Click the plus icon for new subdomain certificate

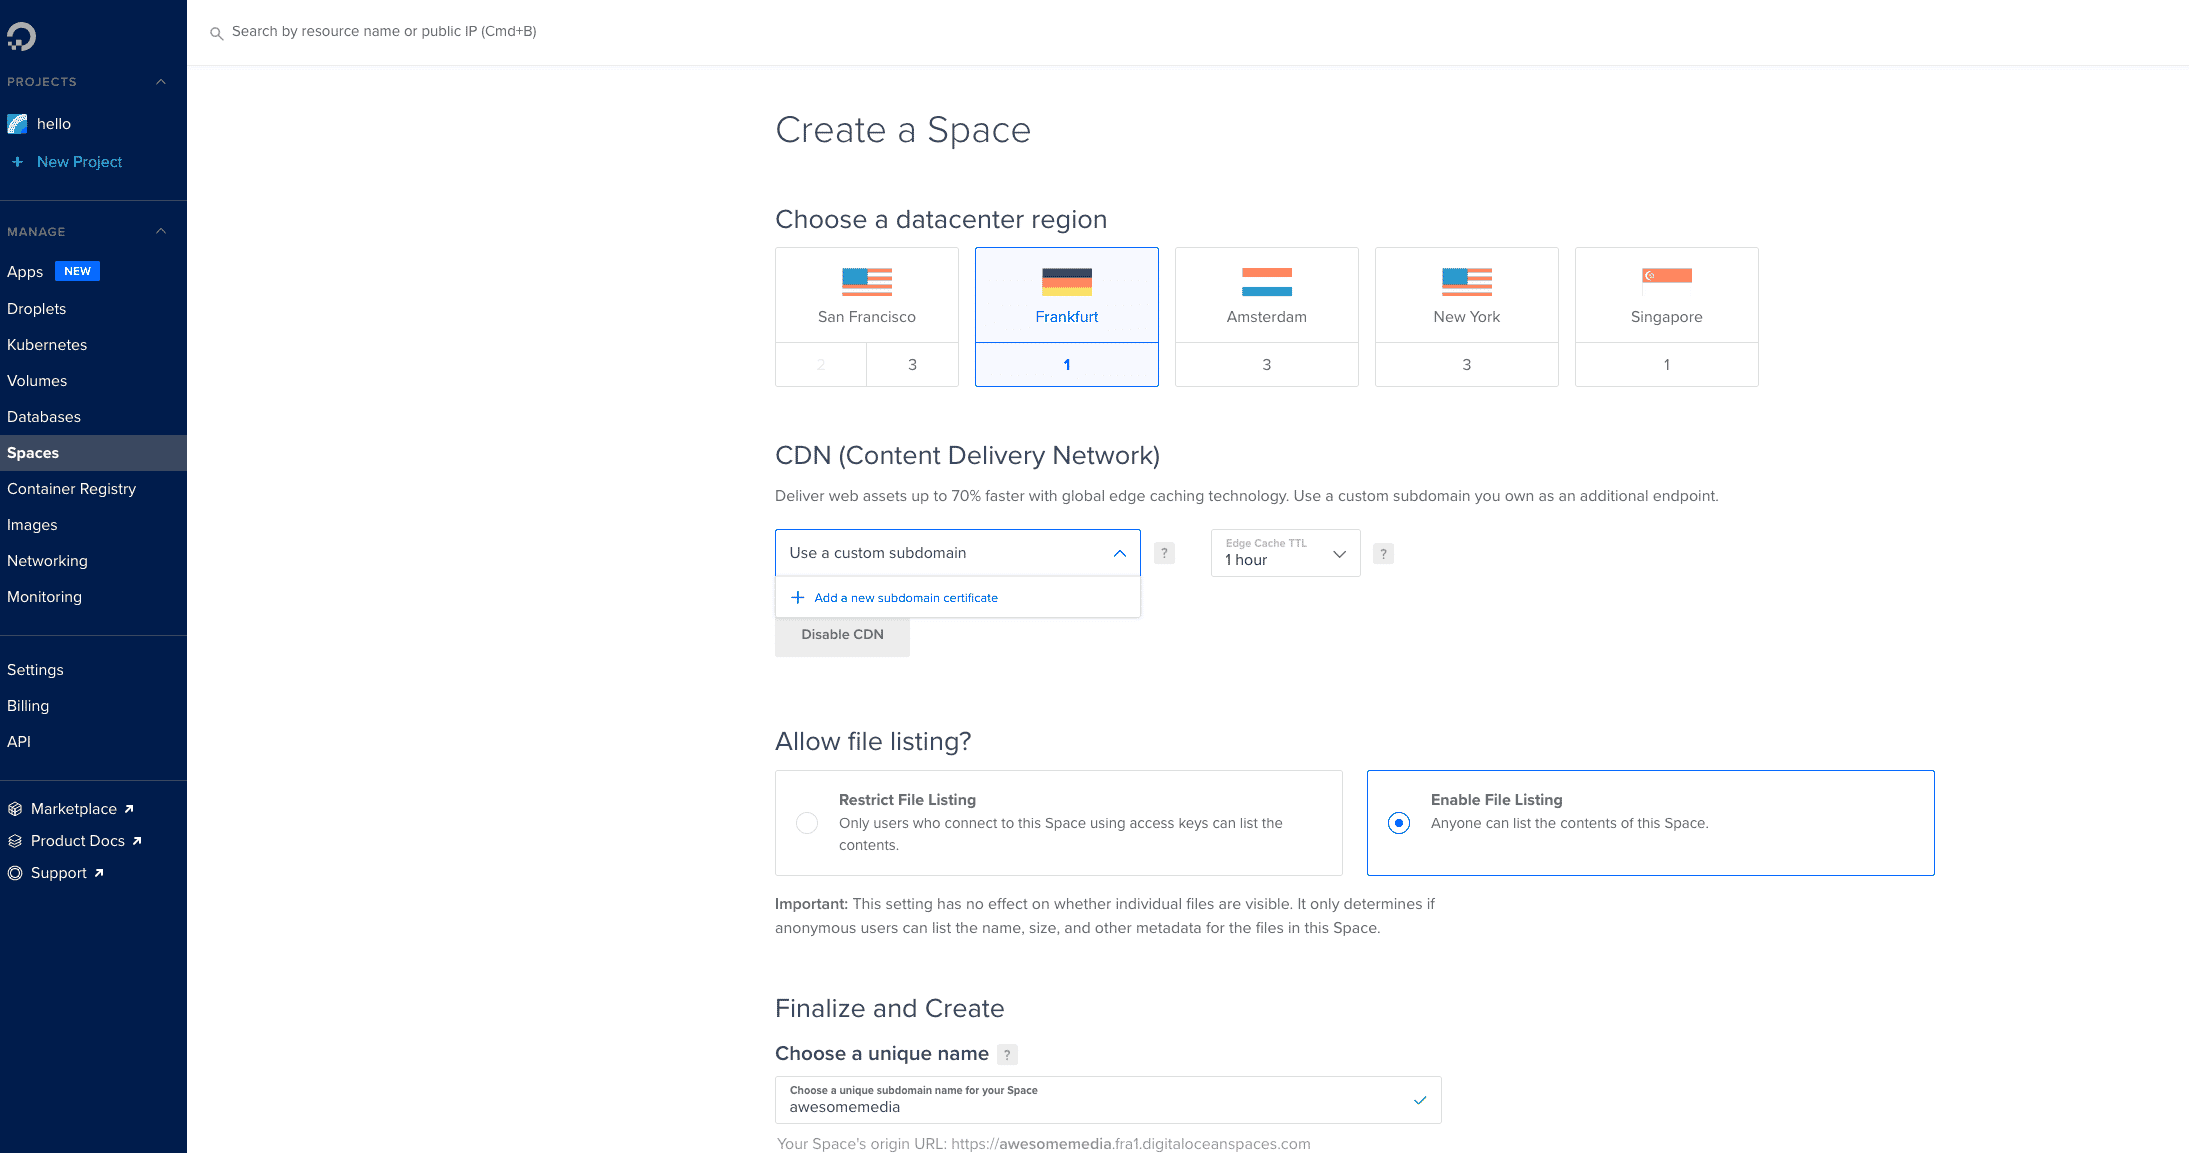(797, 598)
